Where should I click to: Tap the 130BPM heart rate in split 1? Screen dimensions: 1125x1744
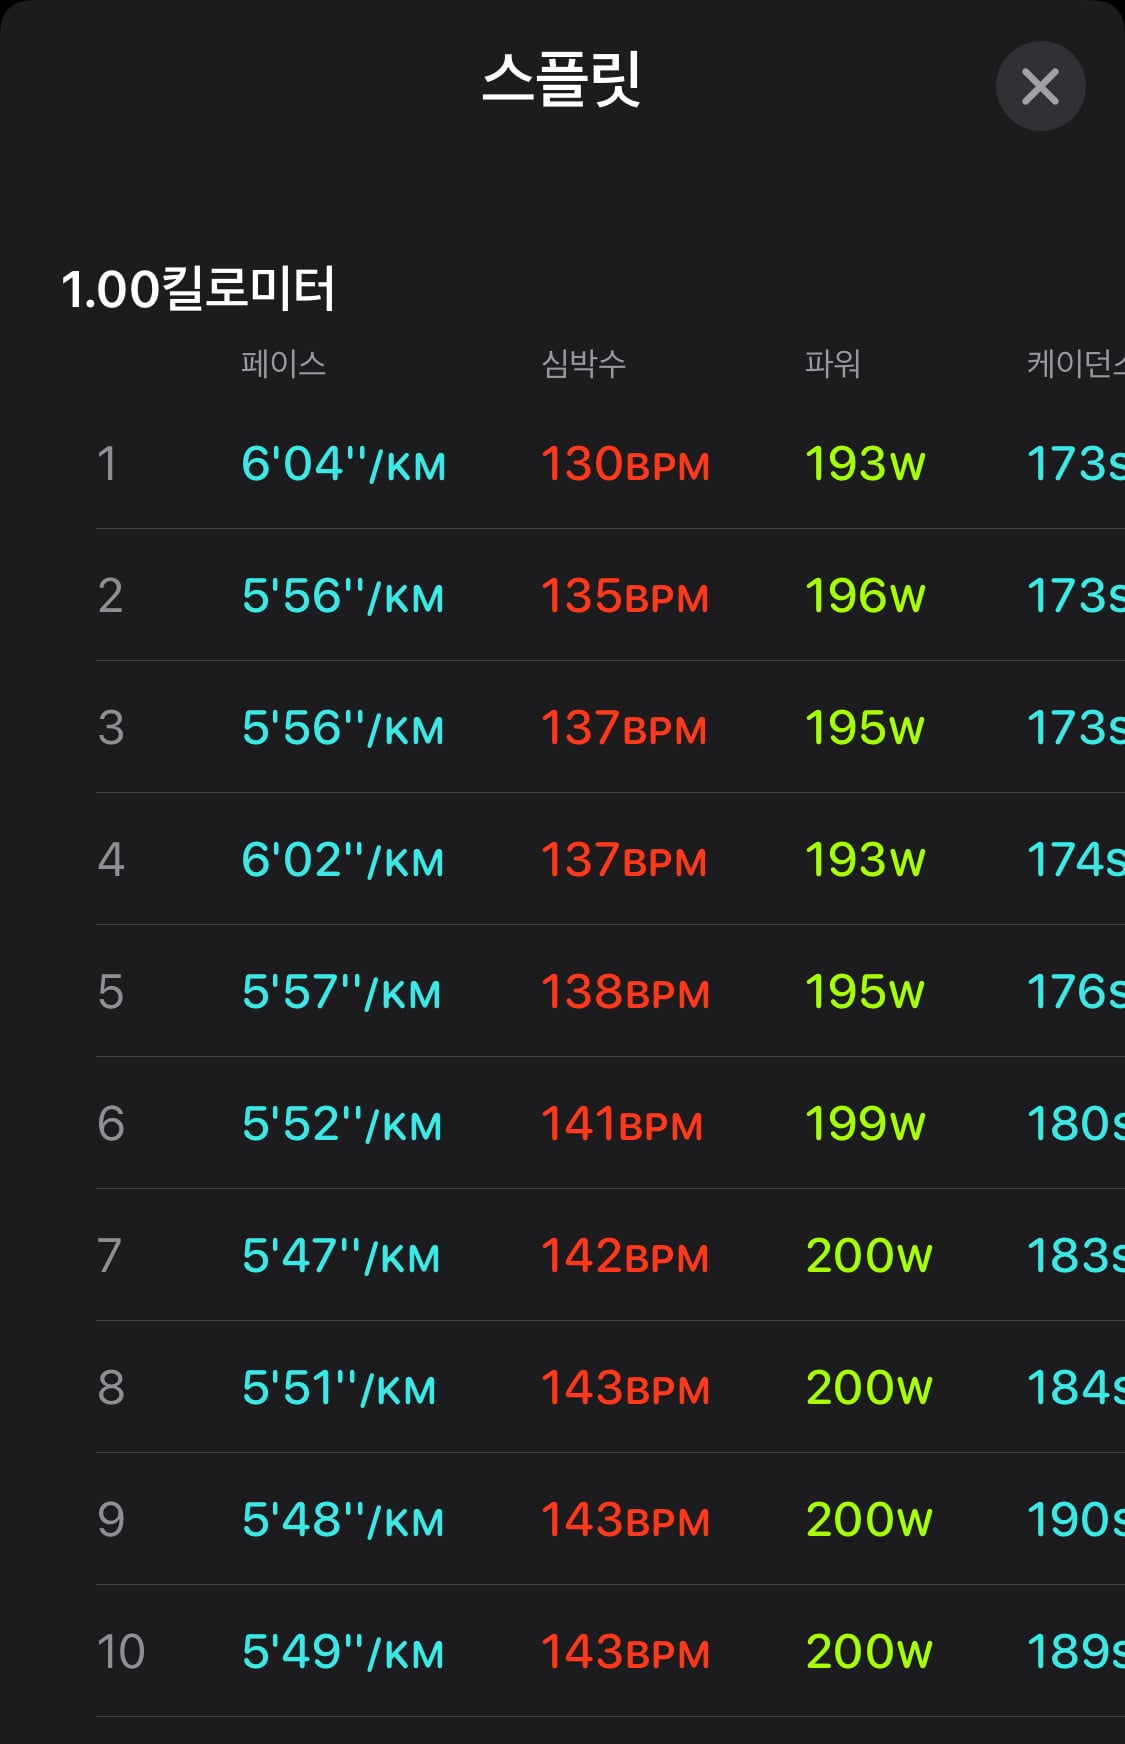coord(625,464)
